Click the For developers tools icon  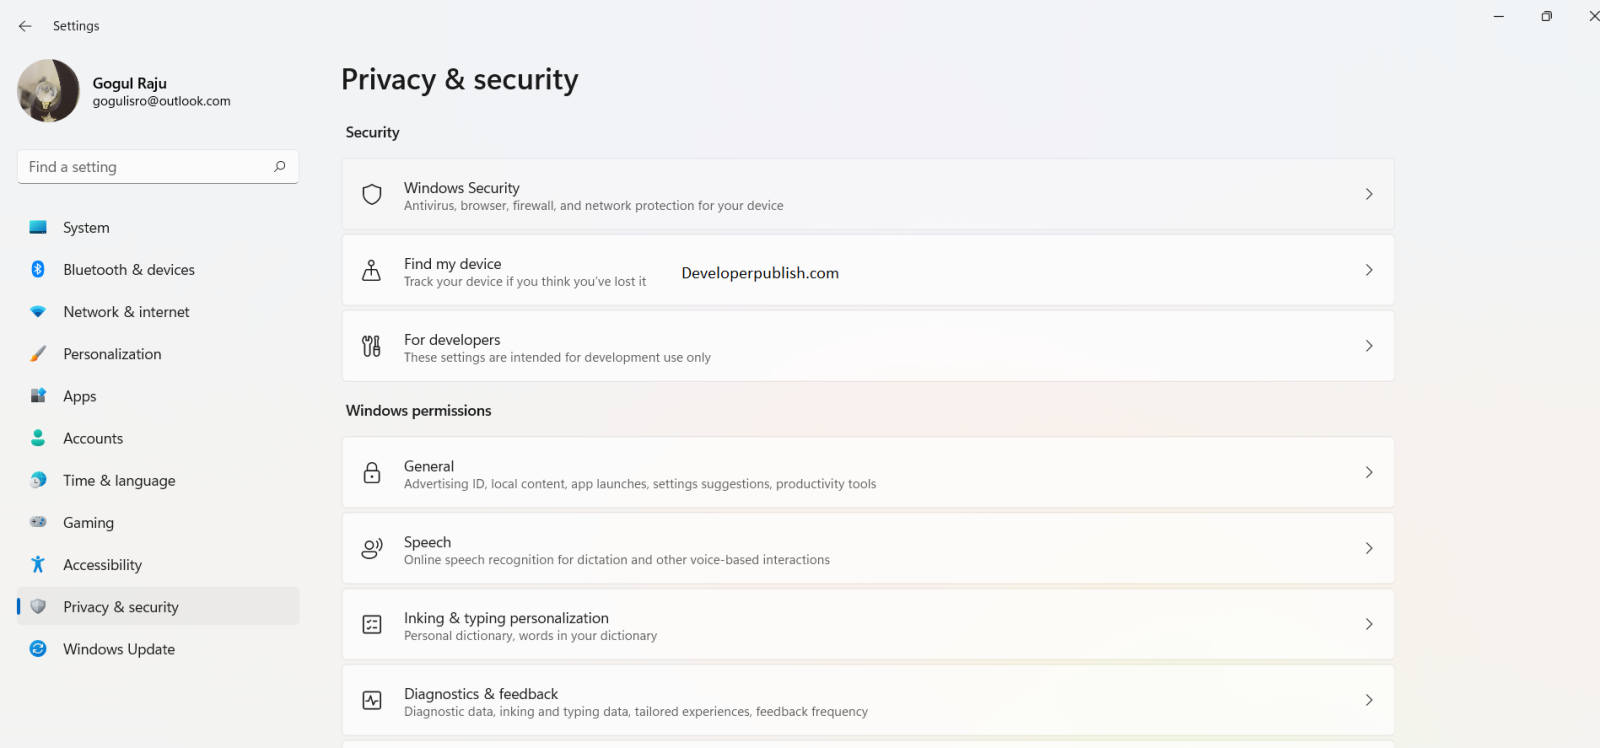click(371, 346)
